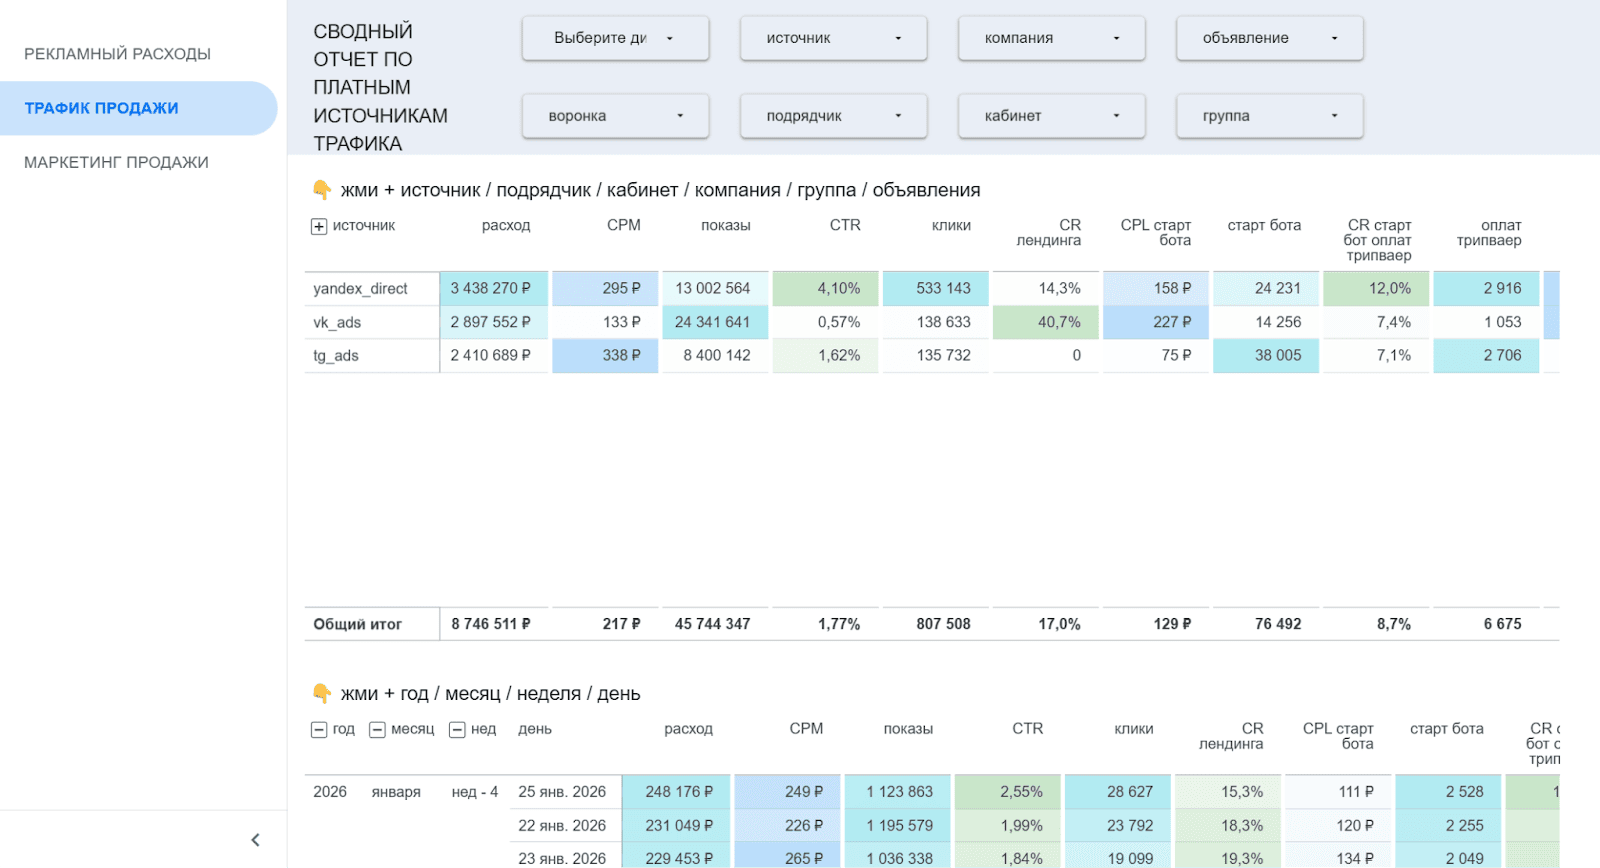The height and width of the screenshot is (868, 1600).
Task: Switch to the МАРКЕТИНГ ПРОДАЖИ page
Action: pyautogui.click(x=117, y=162)
